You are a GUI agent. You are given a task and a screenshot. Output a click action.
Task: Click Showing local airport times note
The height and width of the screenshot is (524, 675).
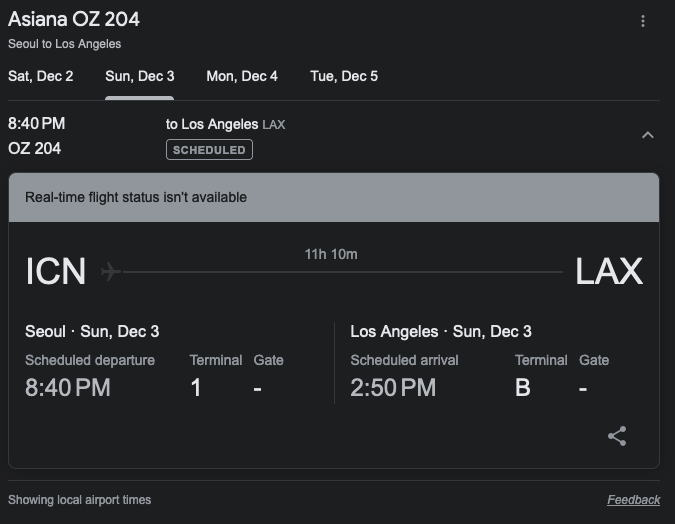(80, 500)
